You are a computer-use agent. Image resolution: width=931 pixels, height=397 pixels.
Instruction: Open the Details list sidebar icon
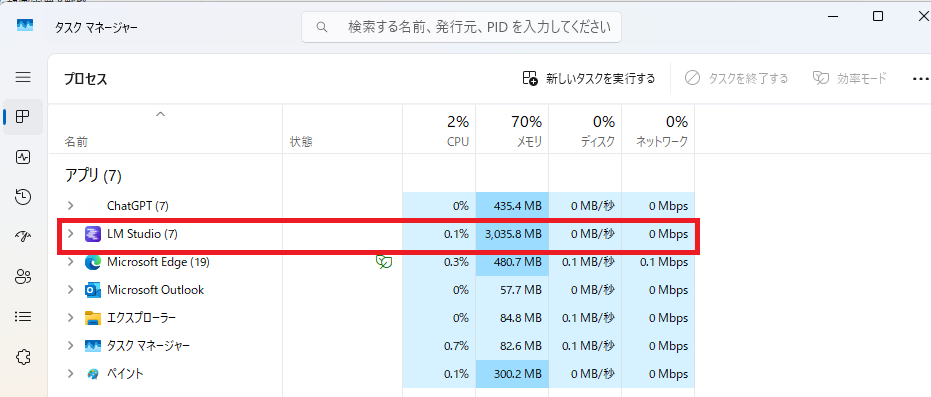pyautogui.click(x=23, y=317)
